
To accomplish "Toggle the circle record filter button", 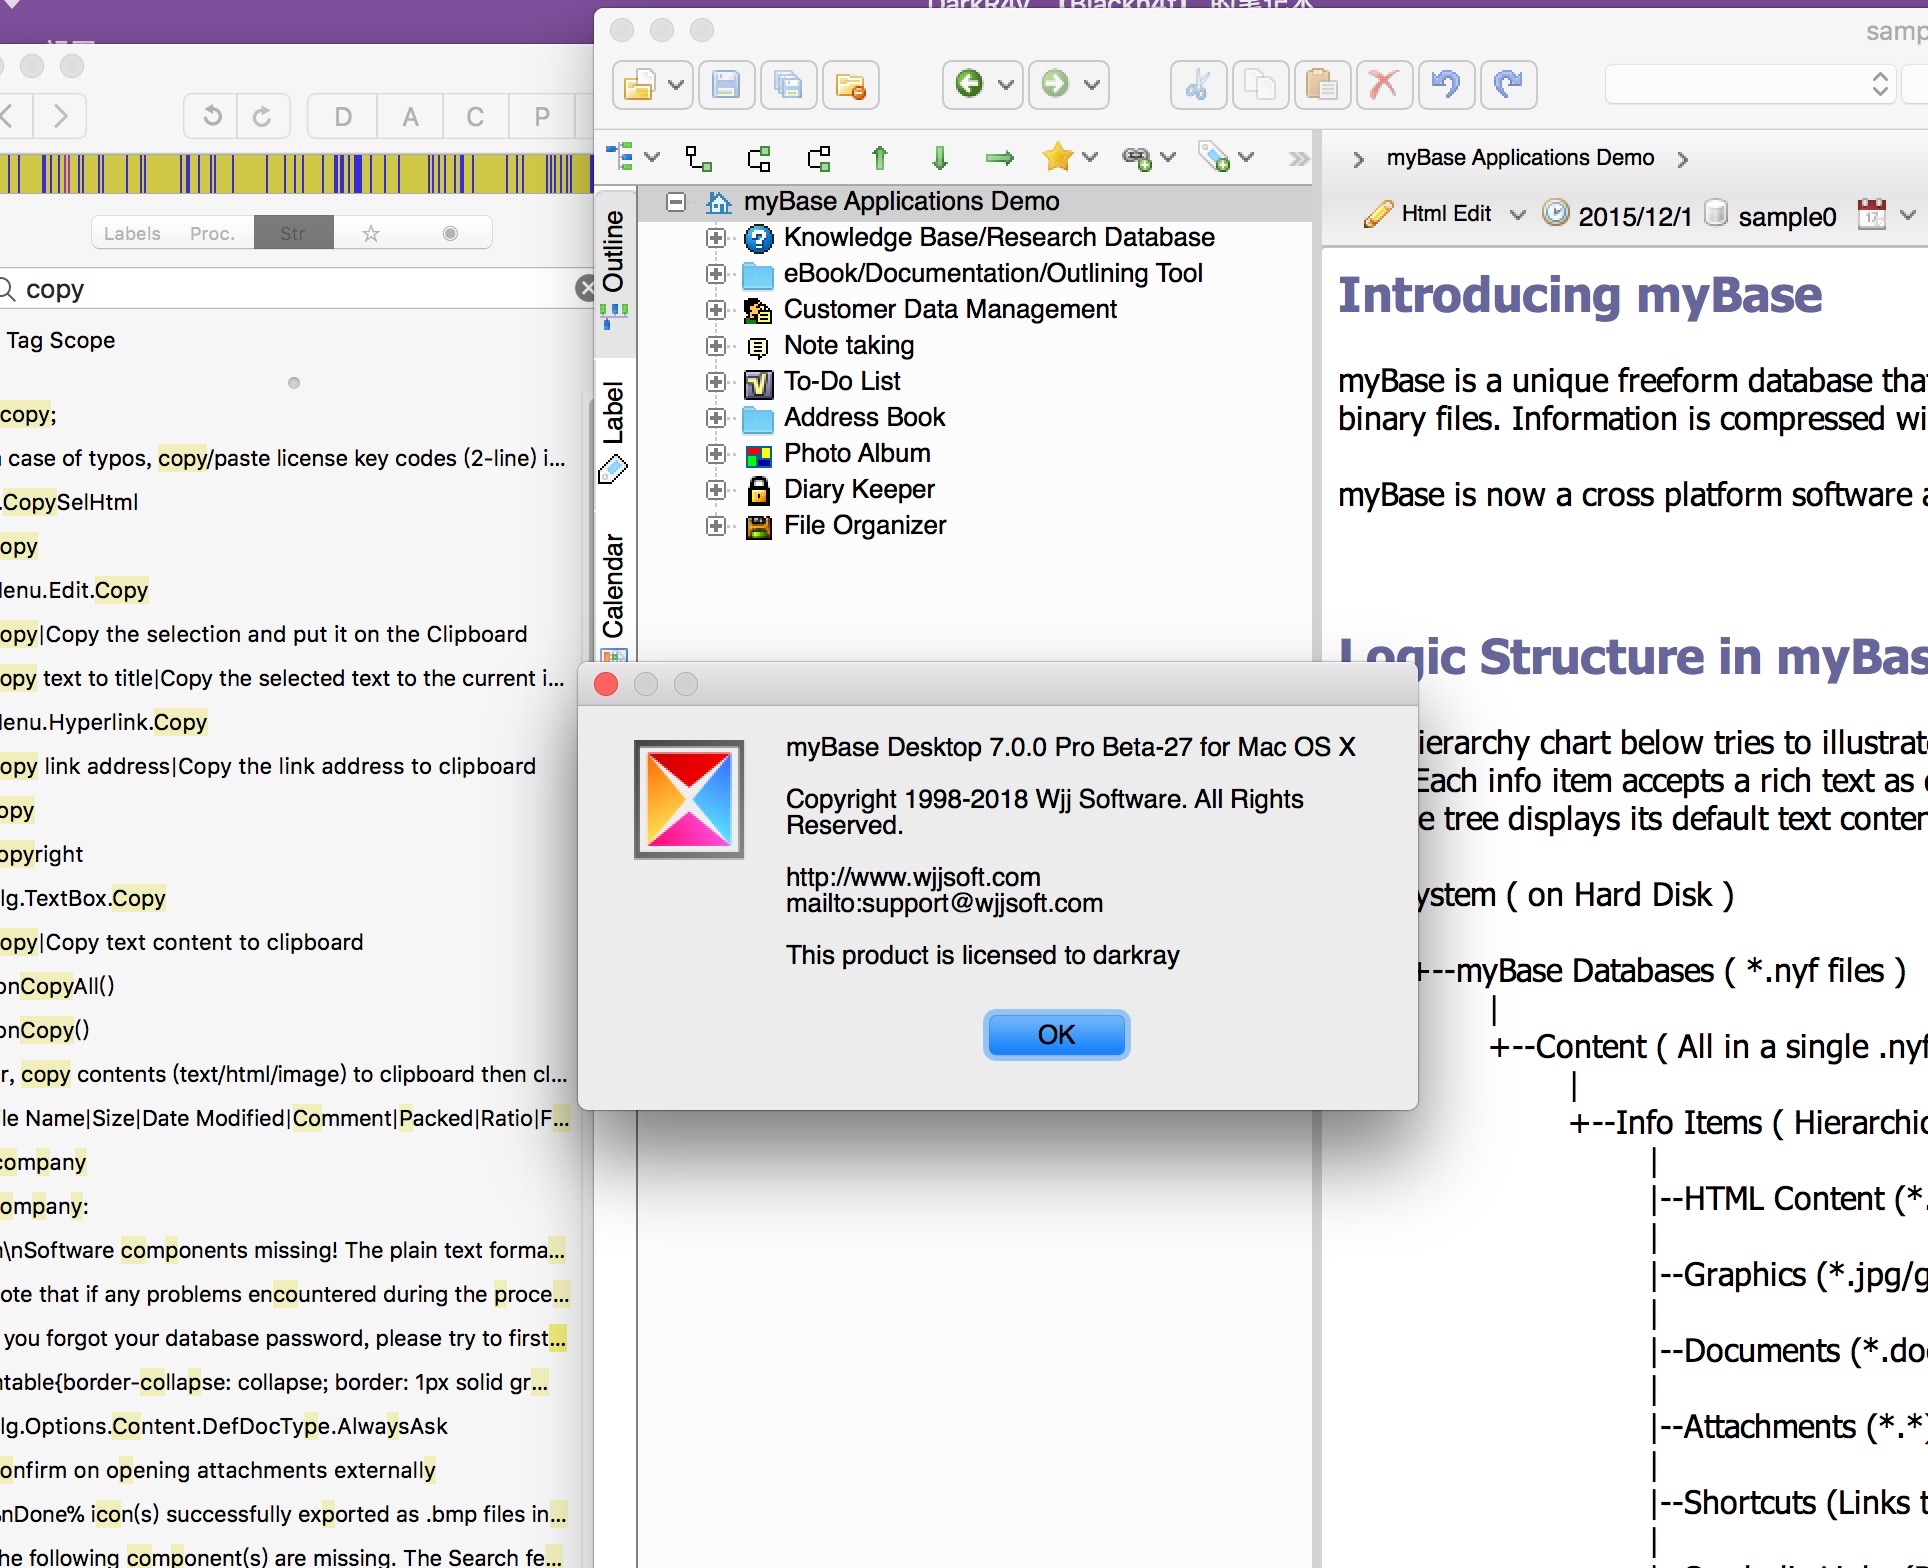I will tap(450, 233).
